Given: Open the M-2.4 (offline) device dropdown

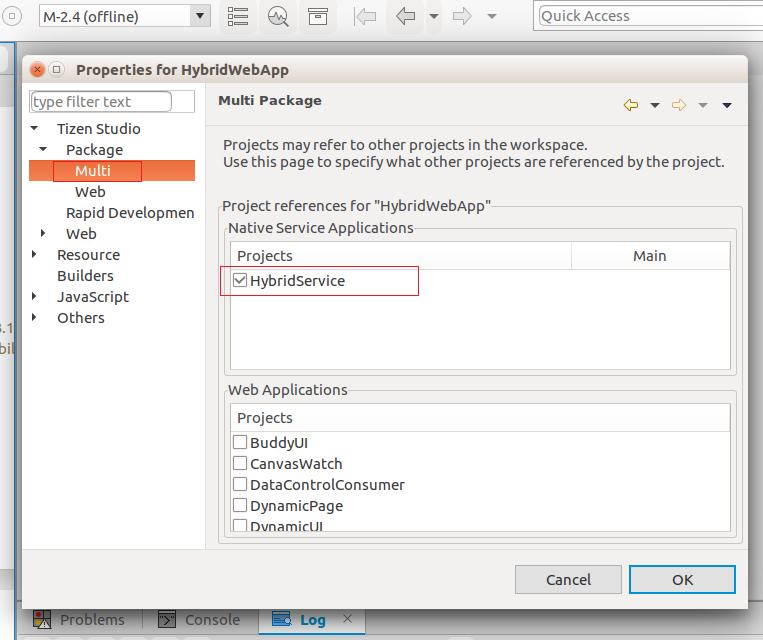Looking at the screenshot, I should (x=199, y=16).
